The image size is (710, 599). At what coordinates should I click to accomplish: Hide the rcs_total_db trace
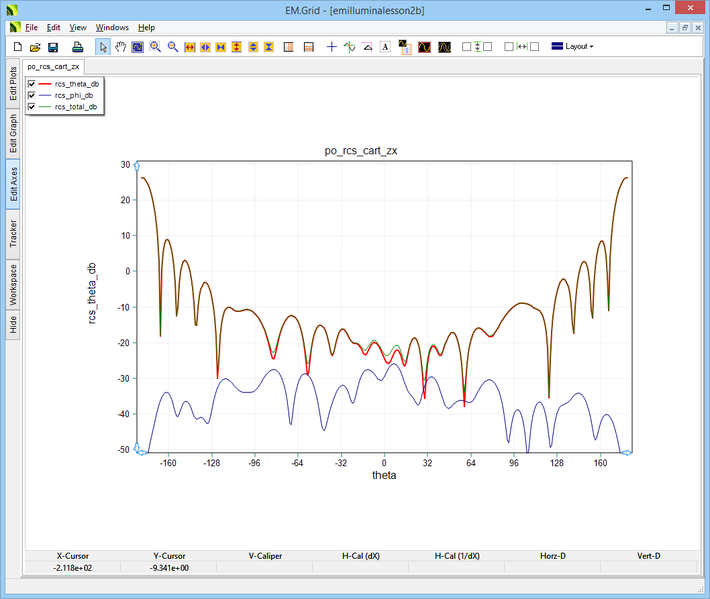pyautogui.click(x=32, y=106)
